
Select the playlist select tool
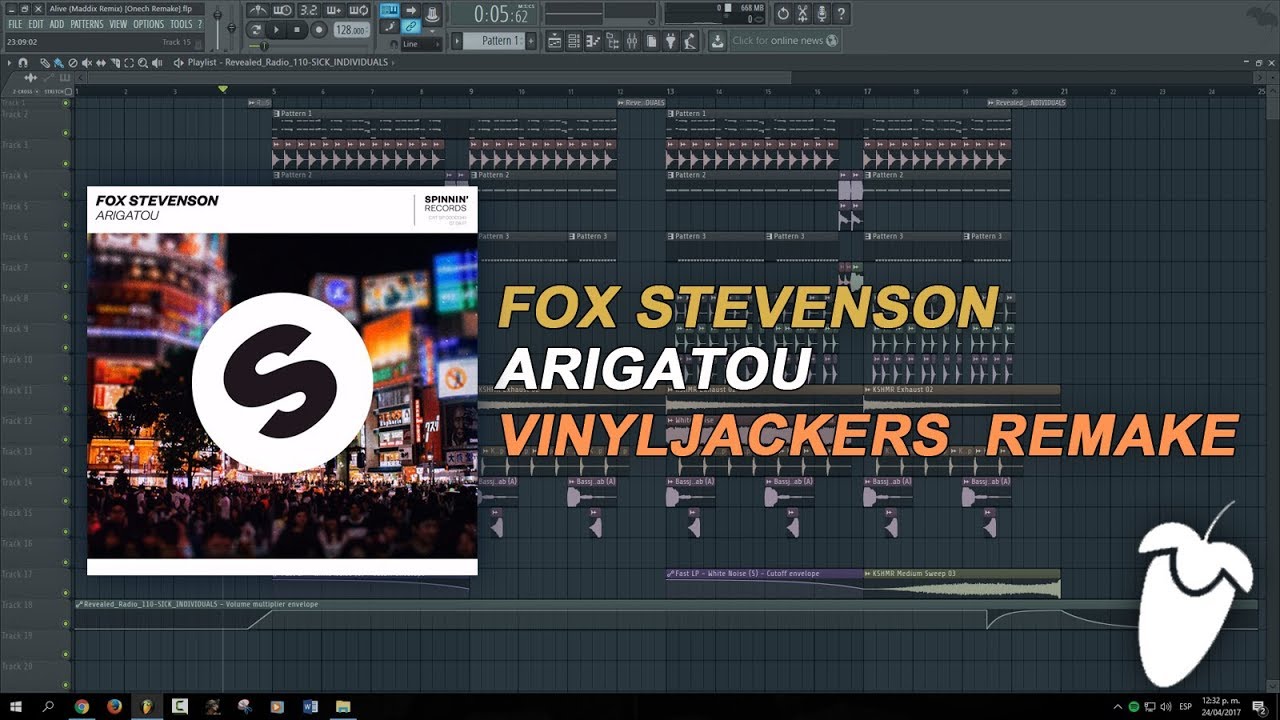(x=129, y=63)
